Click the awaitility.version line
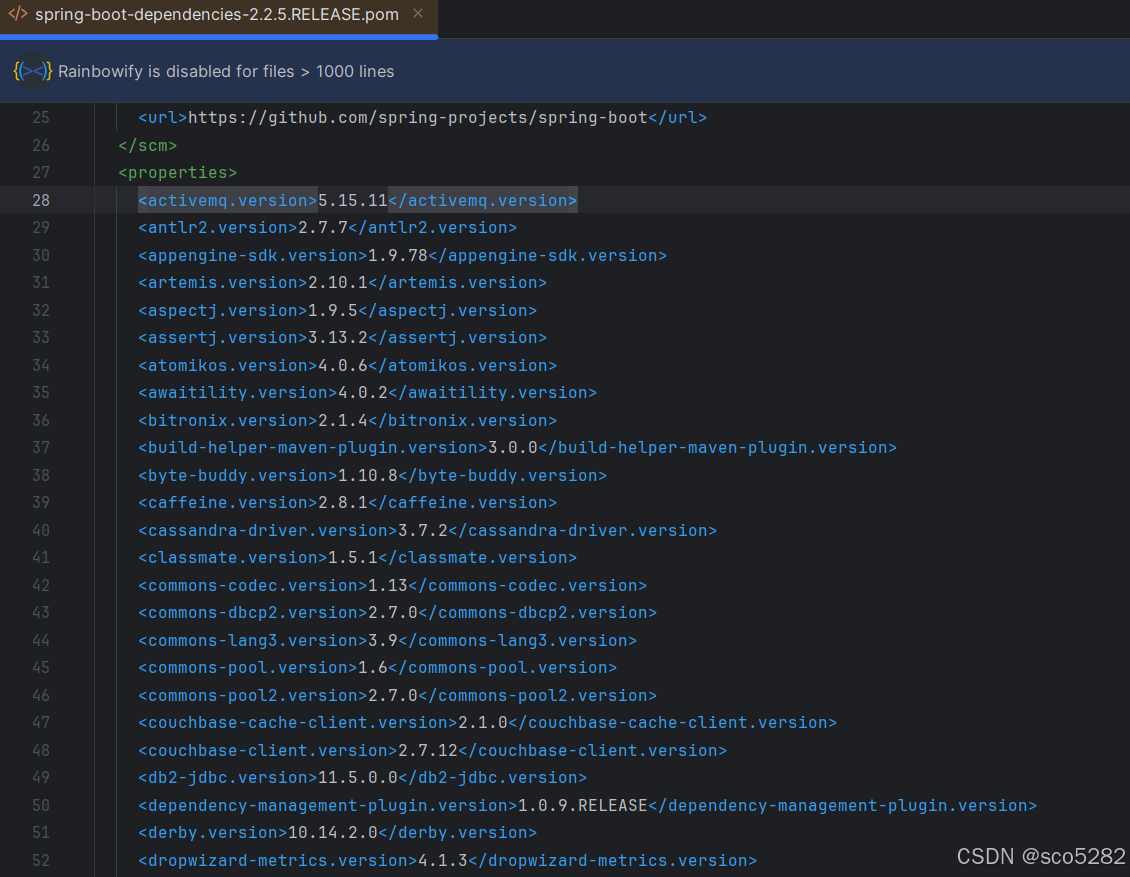 [x=368, y=393]
